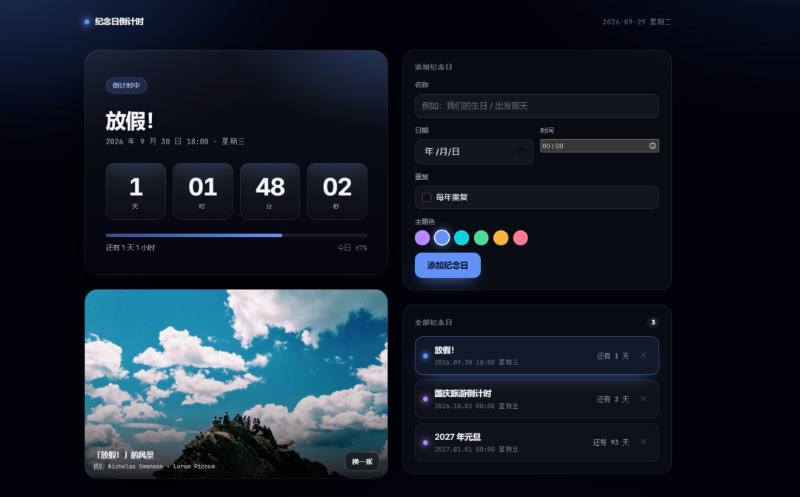Open the clock icon in the time field

[x=653, y=146]
